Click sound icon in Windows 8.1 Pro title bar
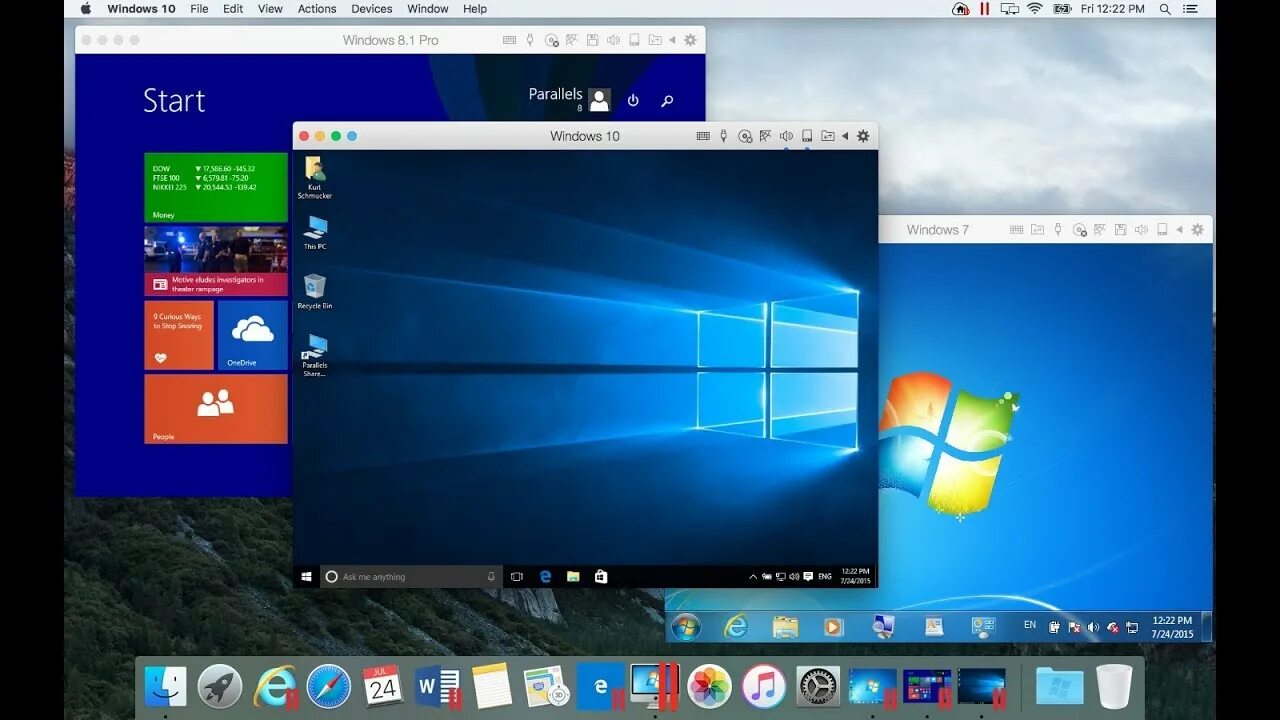 (x=613, y=40)
